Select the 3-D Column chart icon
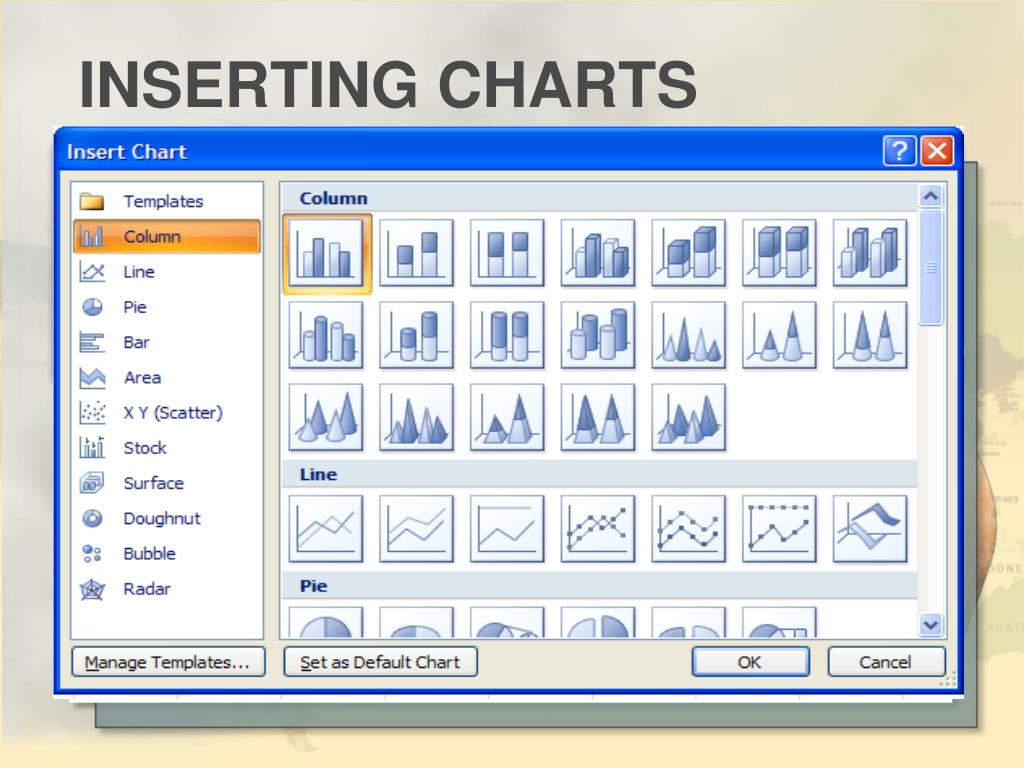 pos(871,253)
